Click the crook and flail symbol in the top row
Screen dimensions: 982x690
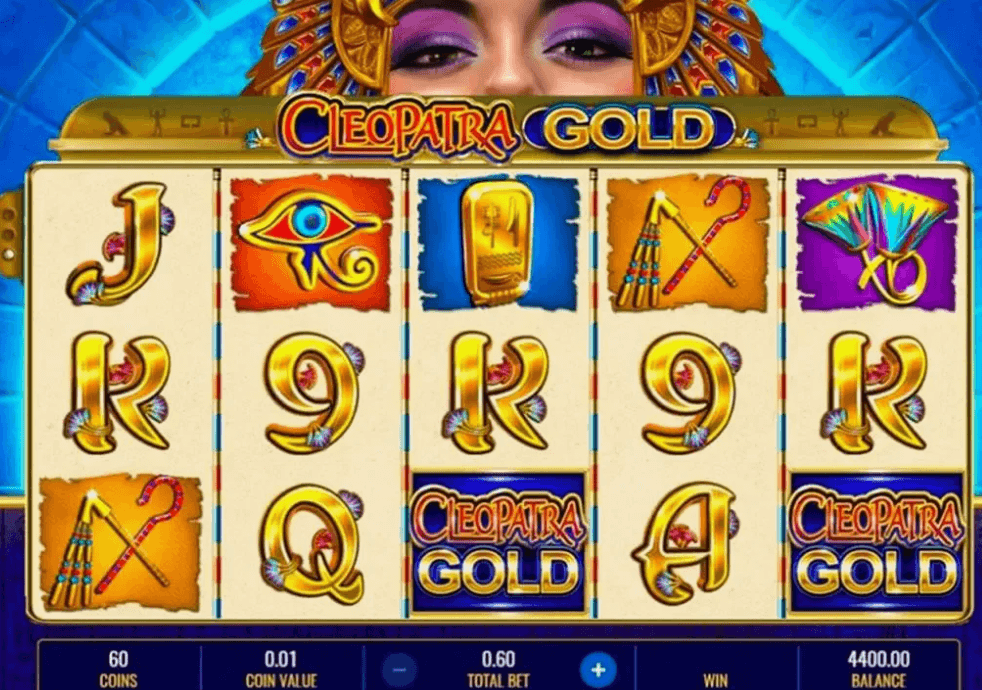point(688,244)
